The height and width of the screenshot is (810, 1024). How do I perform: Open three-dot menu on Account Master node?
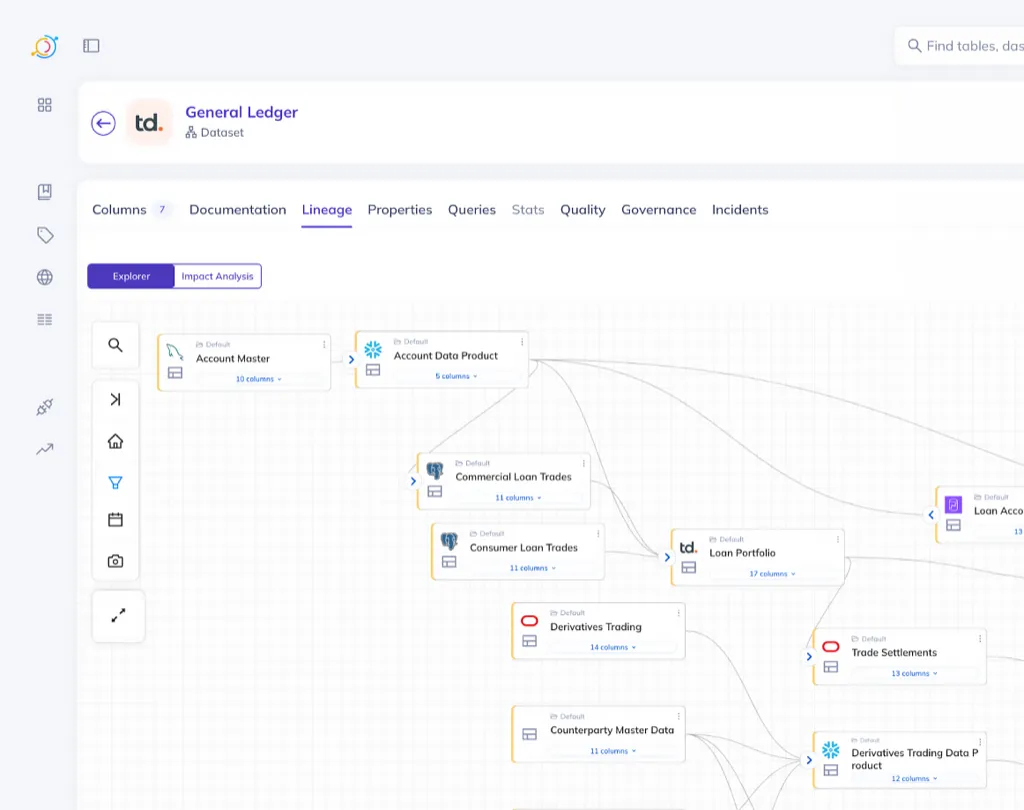pos(324,345)
